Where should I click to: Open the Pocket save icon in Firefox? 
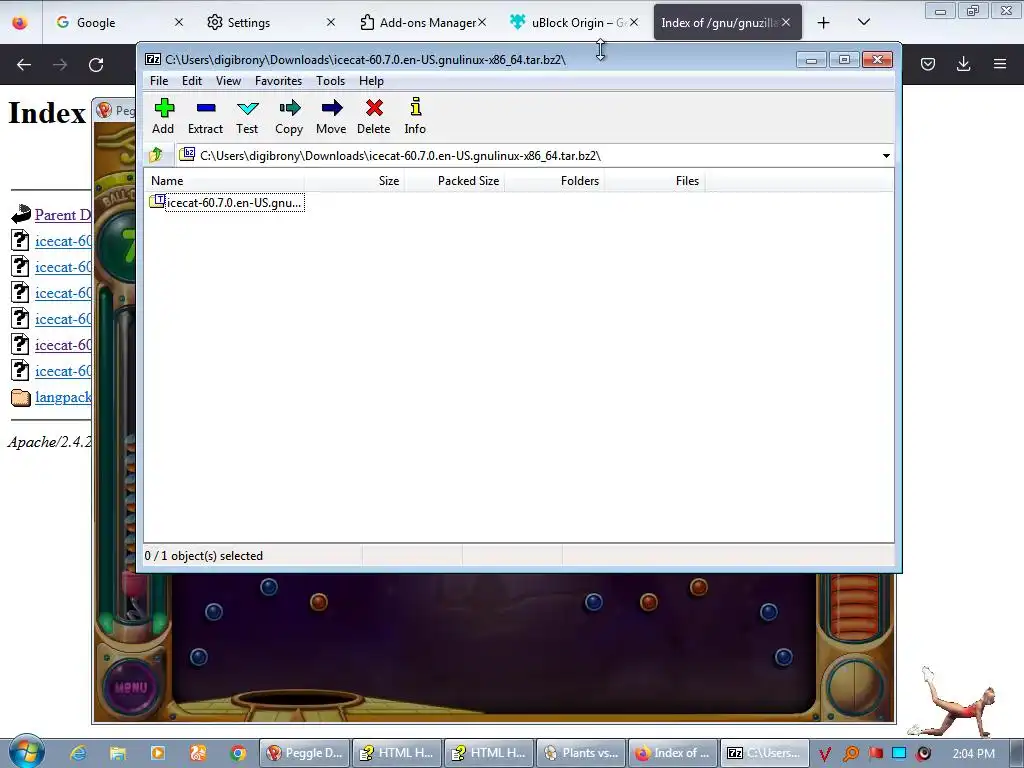(x=928, y=64)
